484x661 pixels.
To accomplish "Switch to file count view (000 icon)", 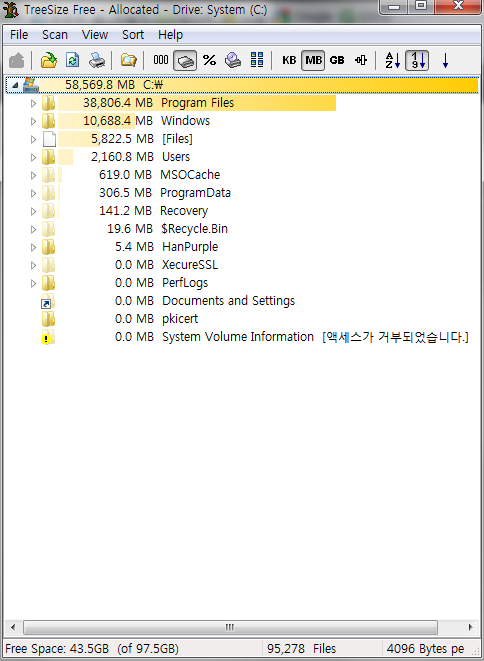I will coord(161,60).
